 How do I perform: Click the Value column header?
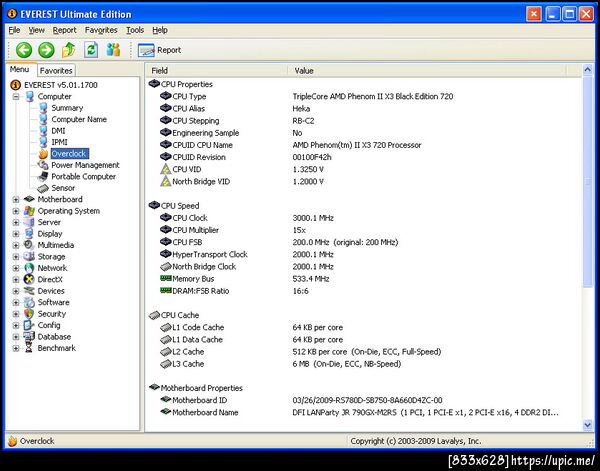click(427, 70)
